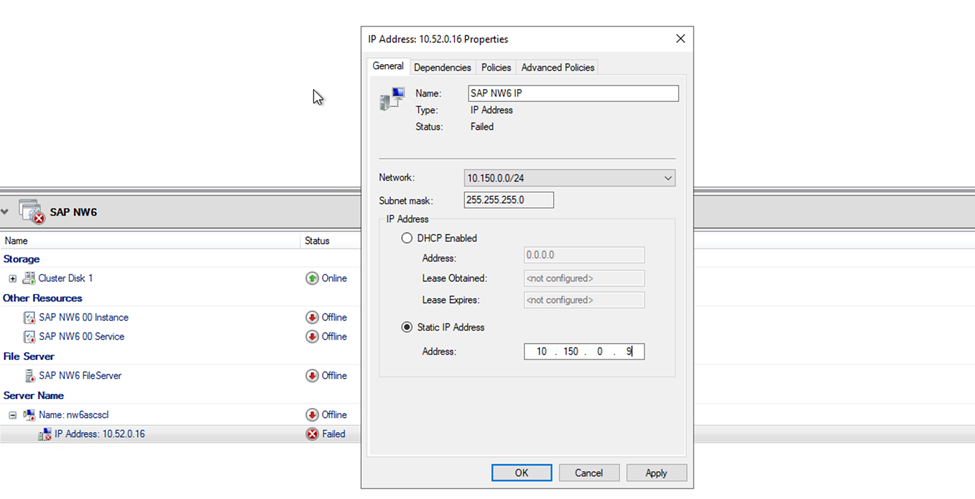975x499 pixels.
Task: Click the Other Resources group heading
Action: [42, 298]
